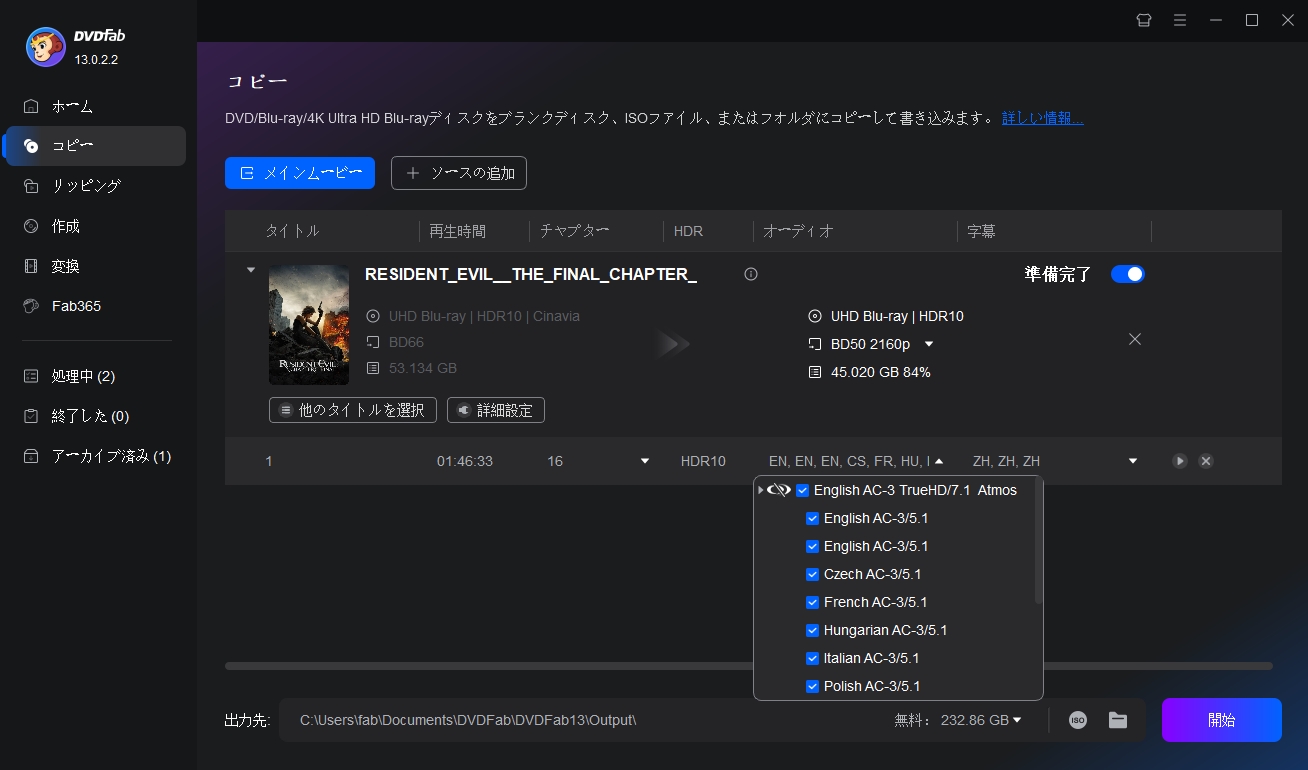The height and width of the screenshot is (770, 1308).
Task: Remove source with X beside BD50 output
Action: coord(1135,339)
